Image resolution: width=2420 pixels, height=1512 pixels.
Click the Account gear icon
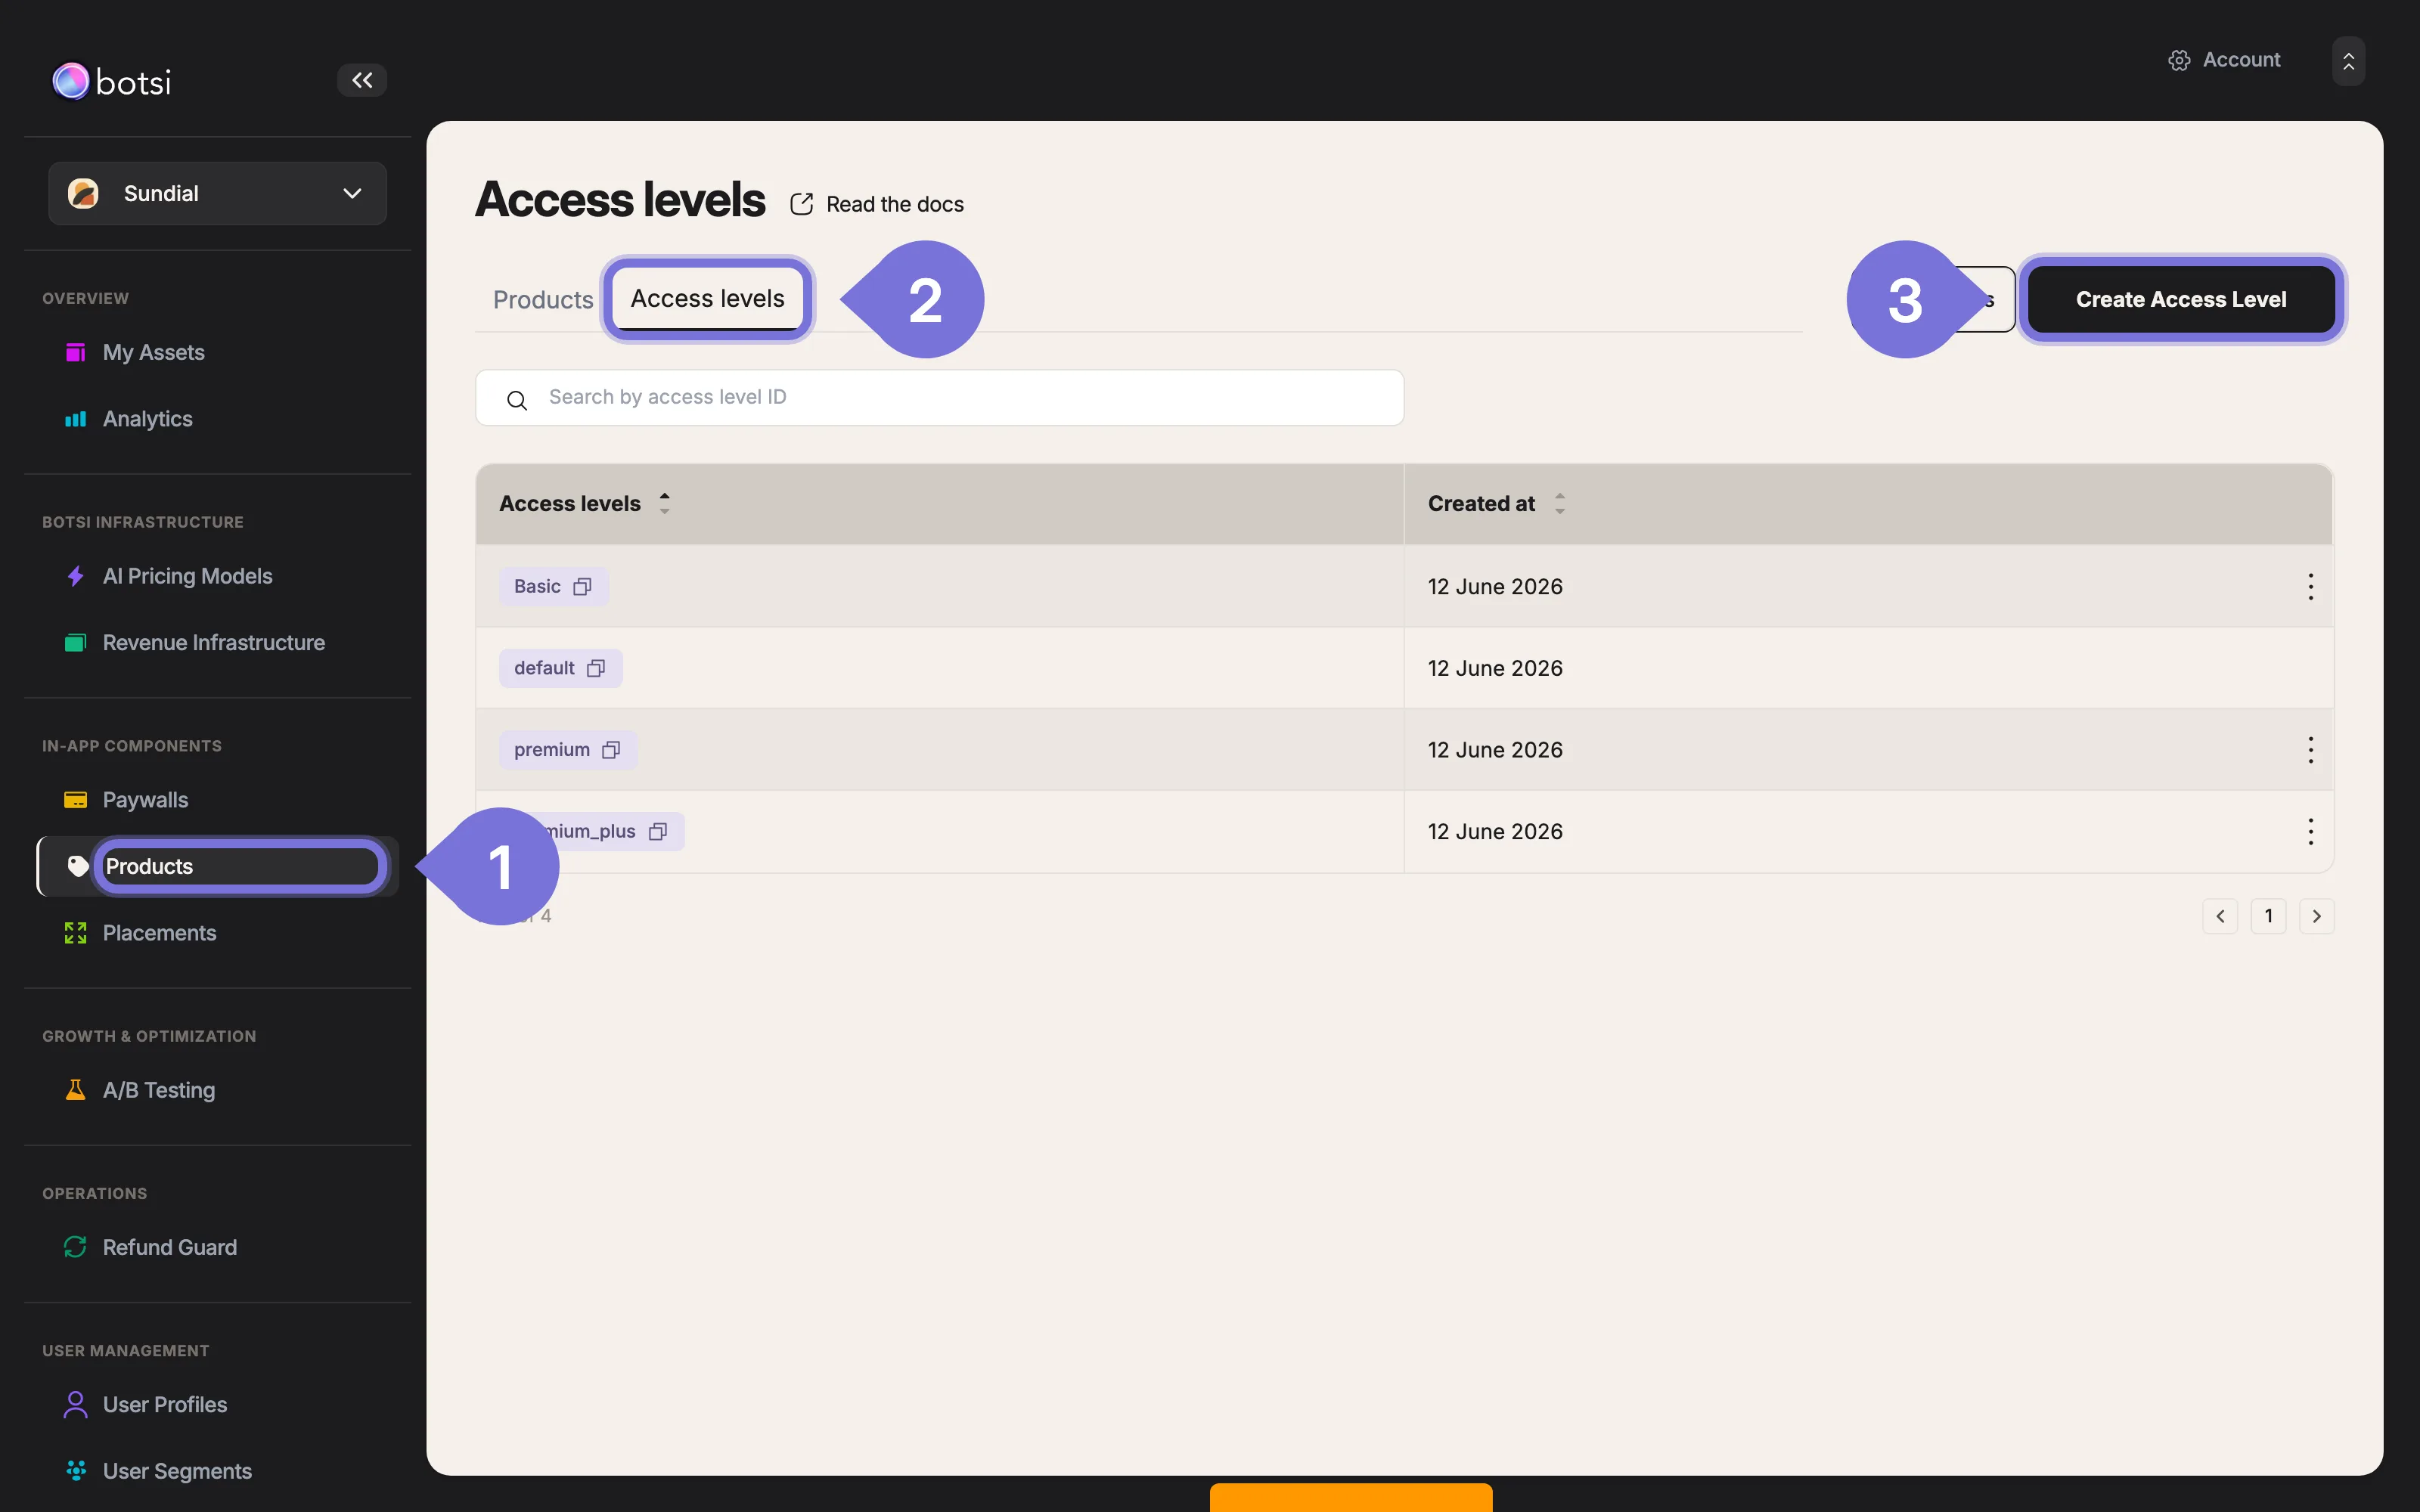pos(2179,60)
